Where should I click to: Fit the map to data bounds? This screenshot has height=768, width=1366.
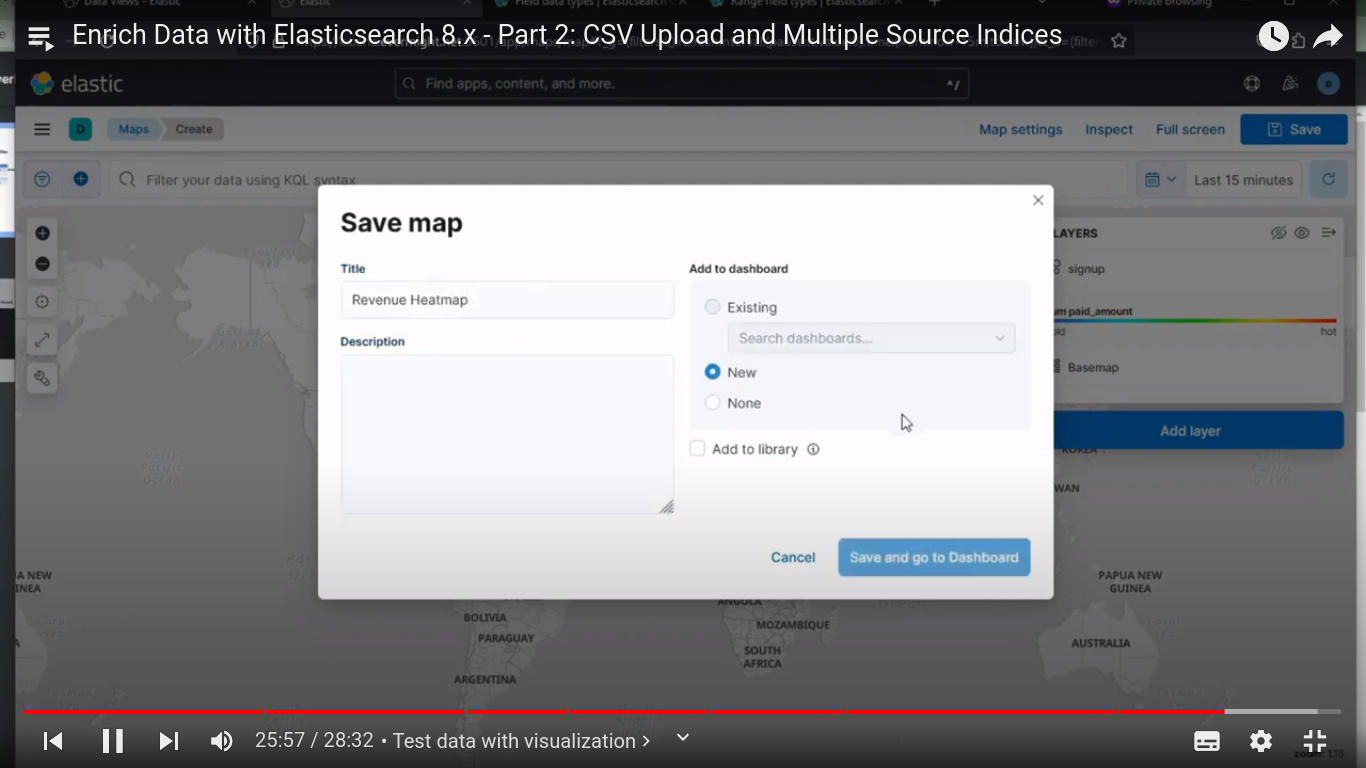click(42, 302)
